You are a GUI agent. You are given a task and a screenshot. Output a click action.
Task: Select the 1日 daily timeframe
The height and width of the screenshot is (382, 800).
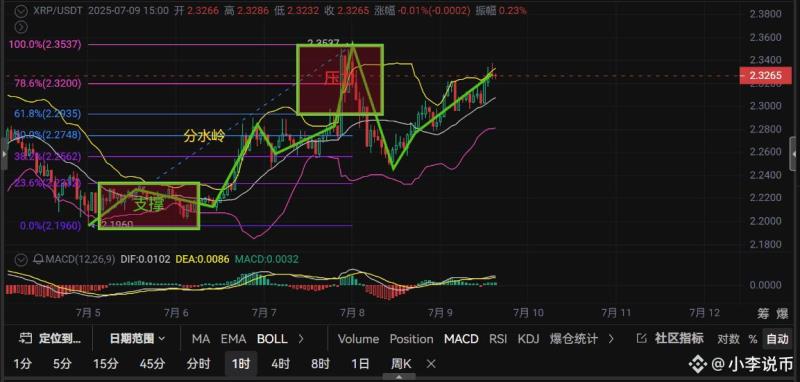[x=360, y=364]
